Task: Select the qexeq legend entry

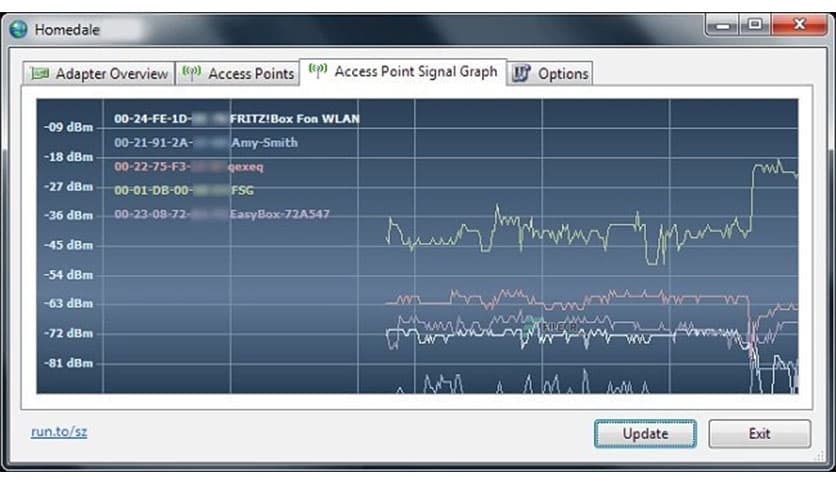Action: pyautogui.click(x=189, y=166)
